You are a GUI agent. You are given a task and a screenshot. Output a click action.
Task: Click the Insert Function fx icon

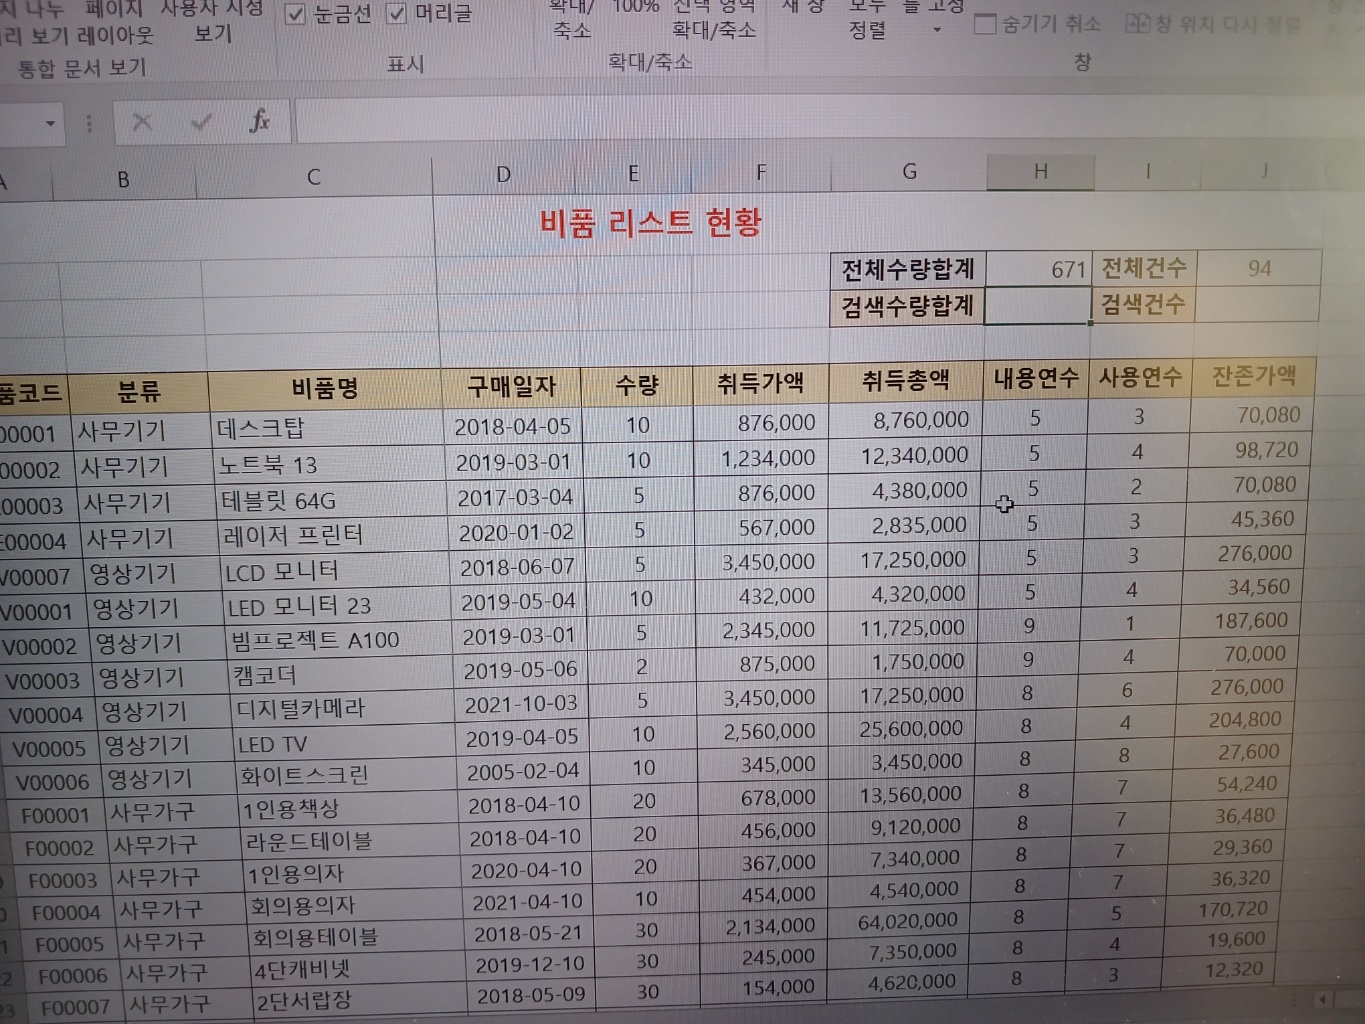point(259,122)
